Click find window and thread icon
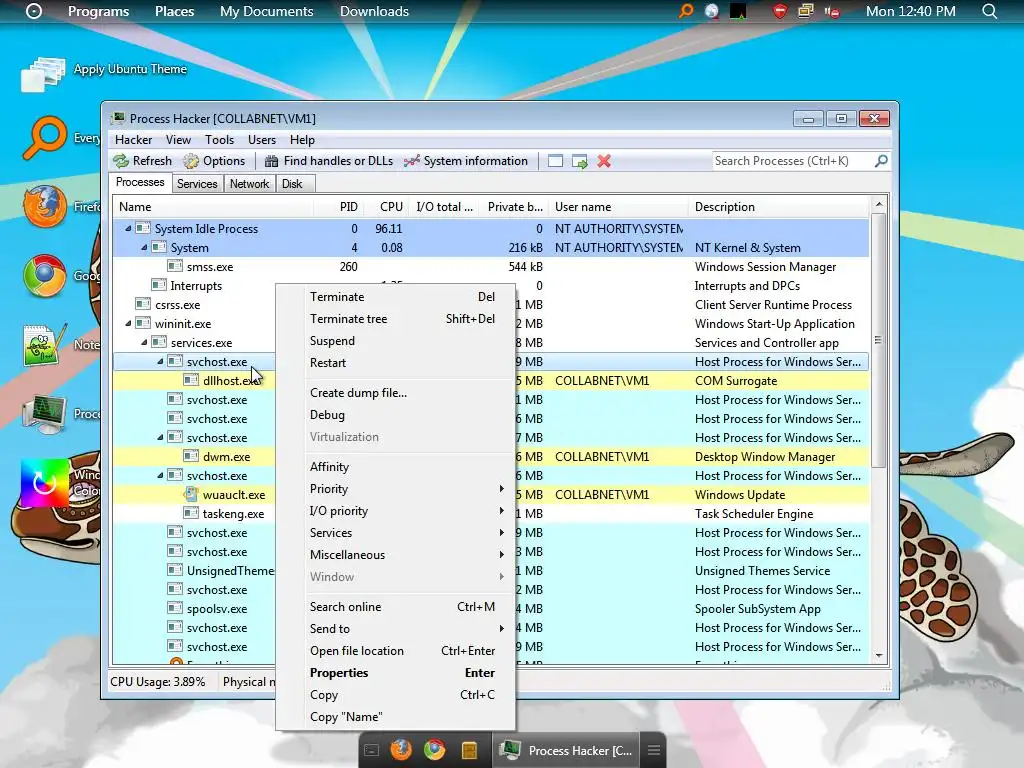The width and height of the screenshot is (1024, 768). (580, 161)
